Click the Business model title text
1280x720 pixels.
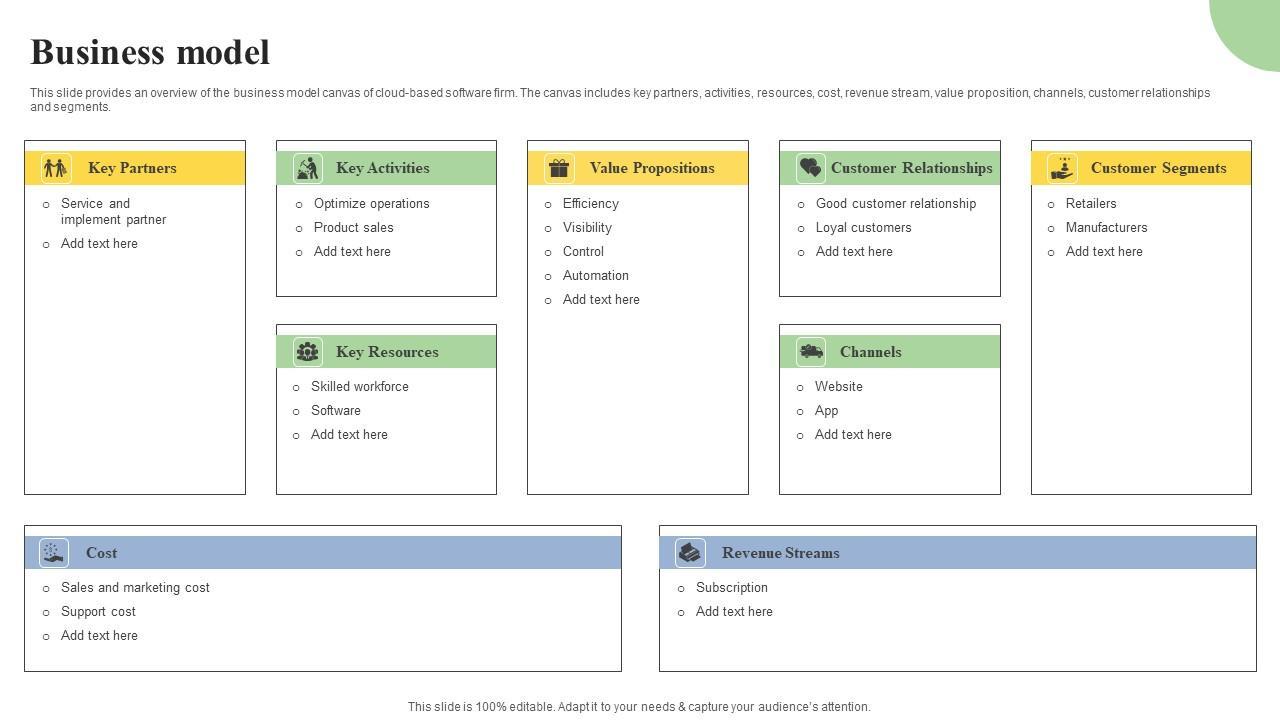point(150,52)
